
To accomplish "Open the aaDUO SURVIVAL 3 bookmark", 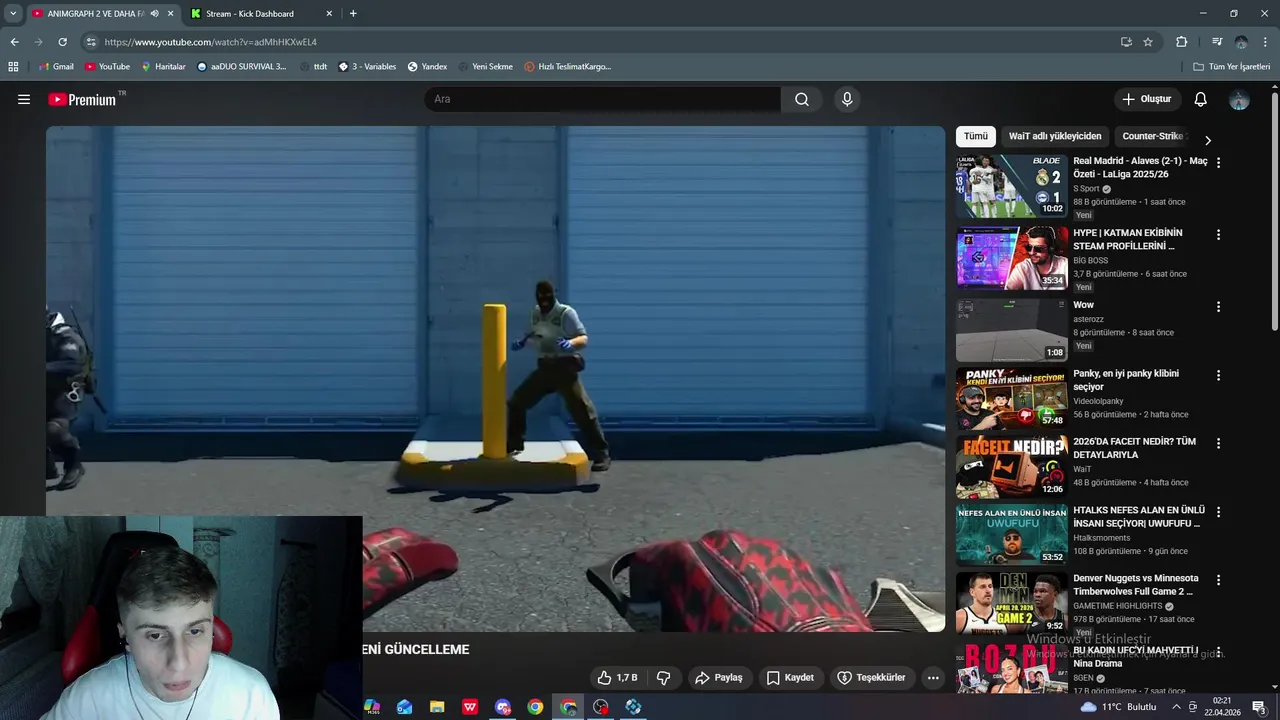I will (x=241, y=67).
